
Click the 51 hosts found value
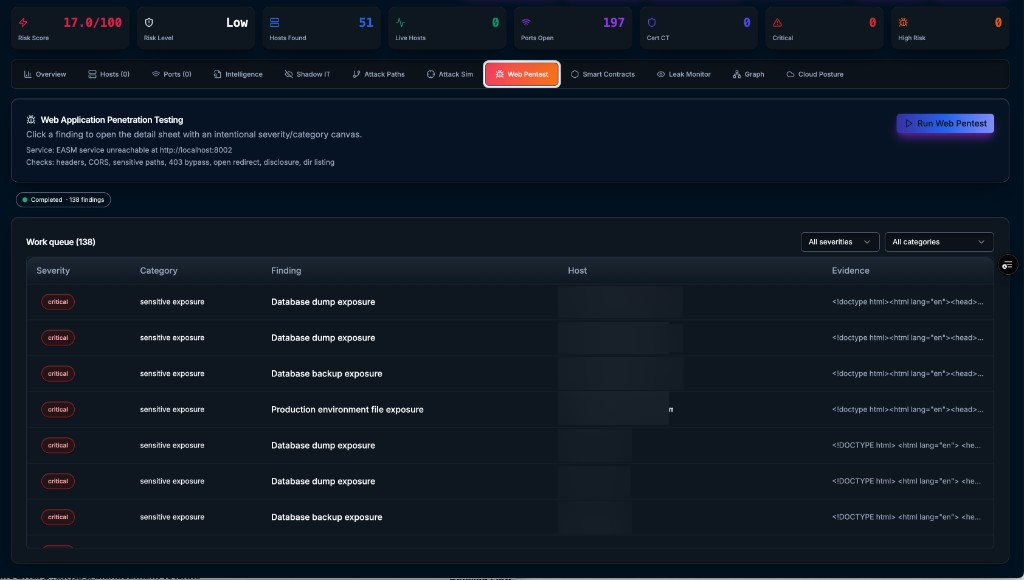(366, 23)
